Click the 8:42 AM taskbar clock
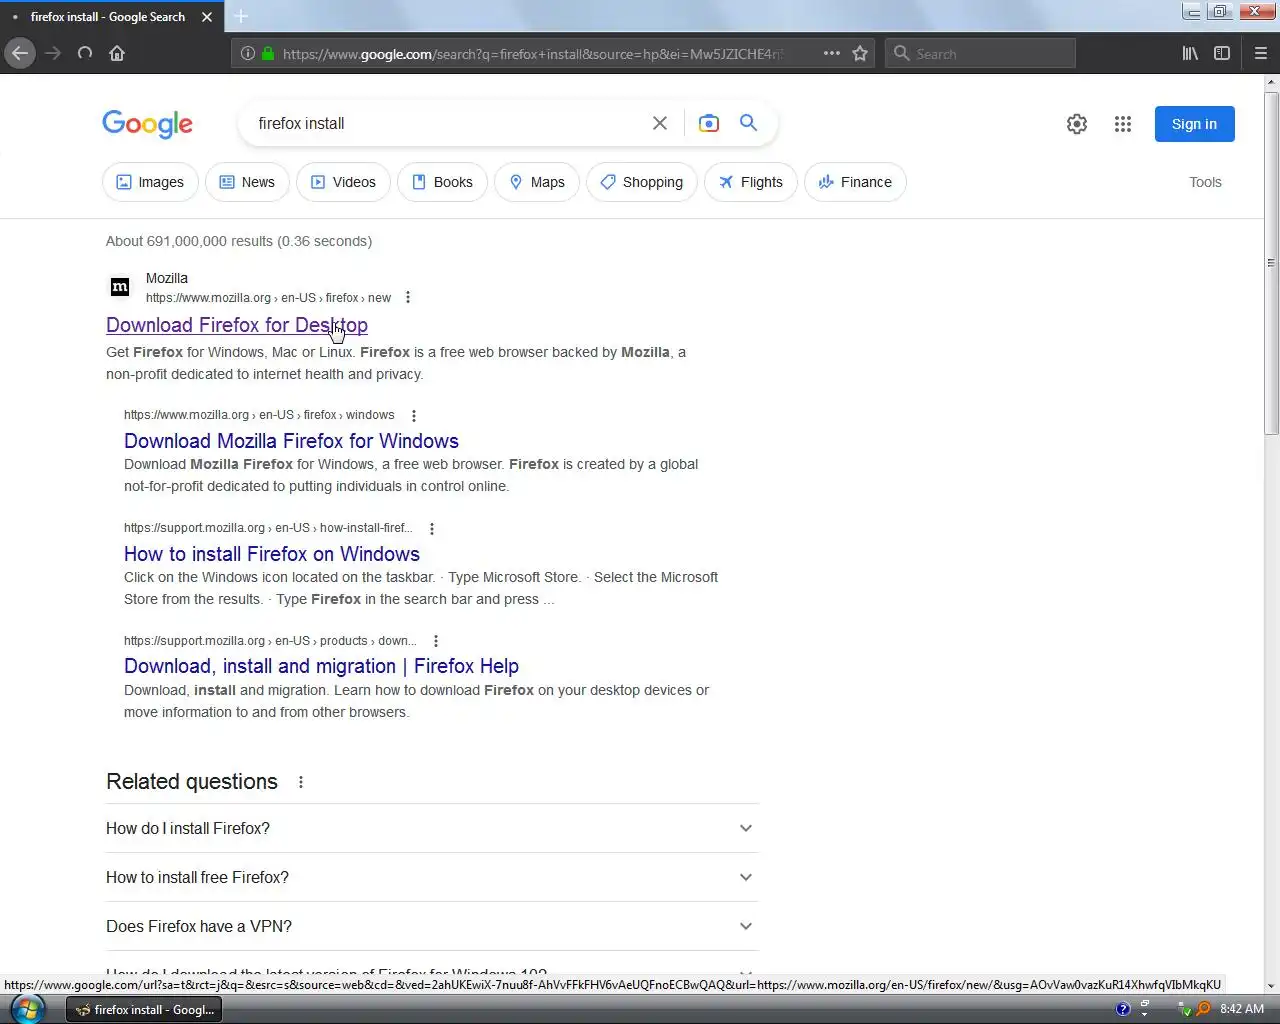Viewport: 1280px width, 1024px height. pos(1242,1009)
